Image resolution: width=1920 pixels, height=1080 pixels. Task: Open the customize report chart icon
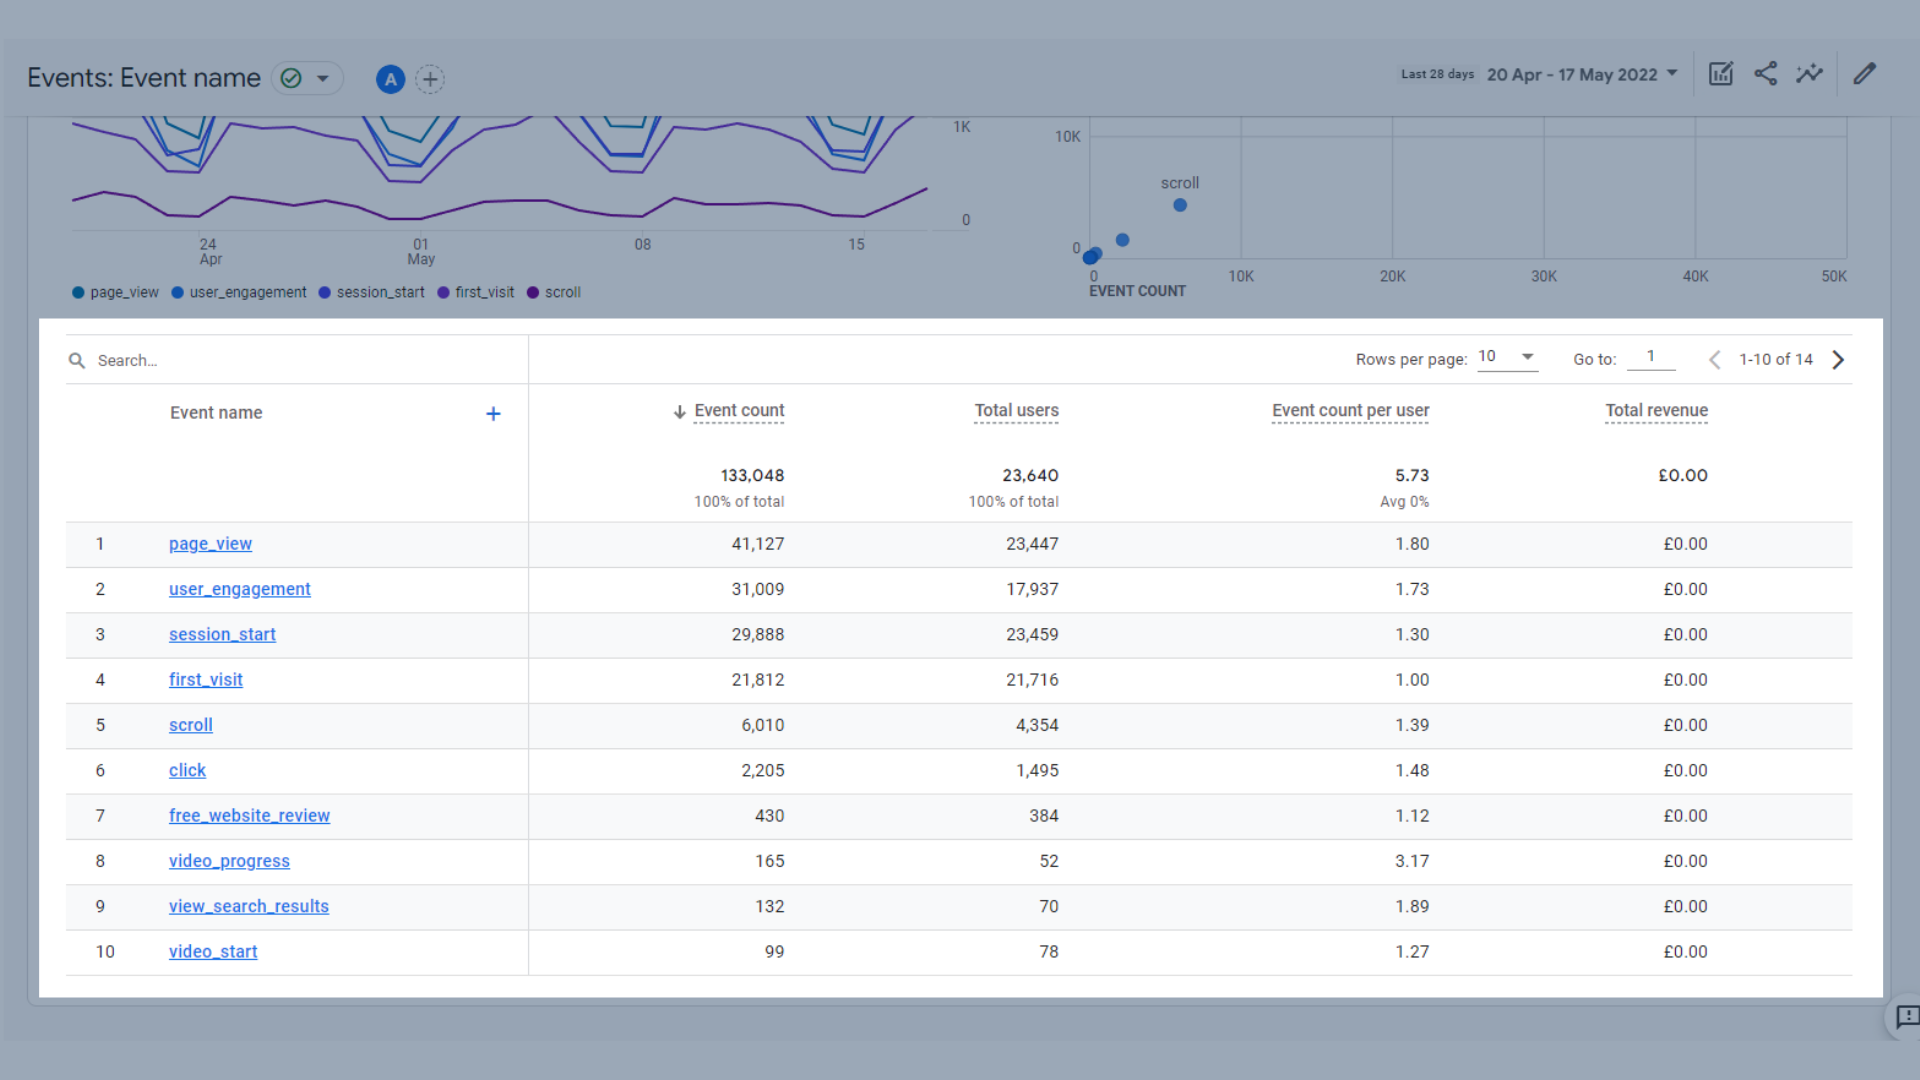[x=1720, y=74]
